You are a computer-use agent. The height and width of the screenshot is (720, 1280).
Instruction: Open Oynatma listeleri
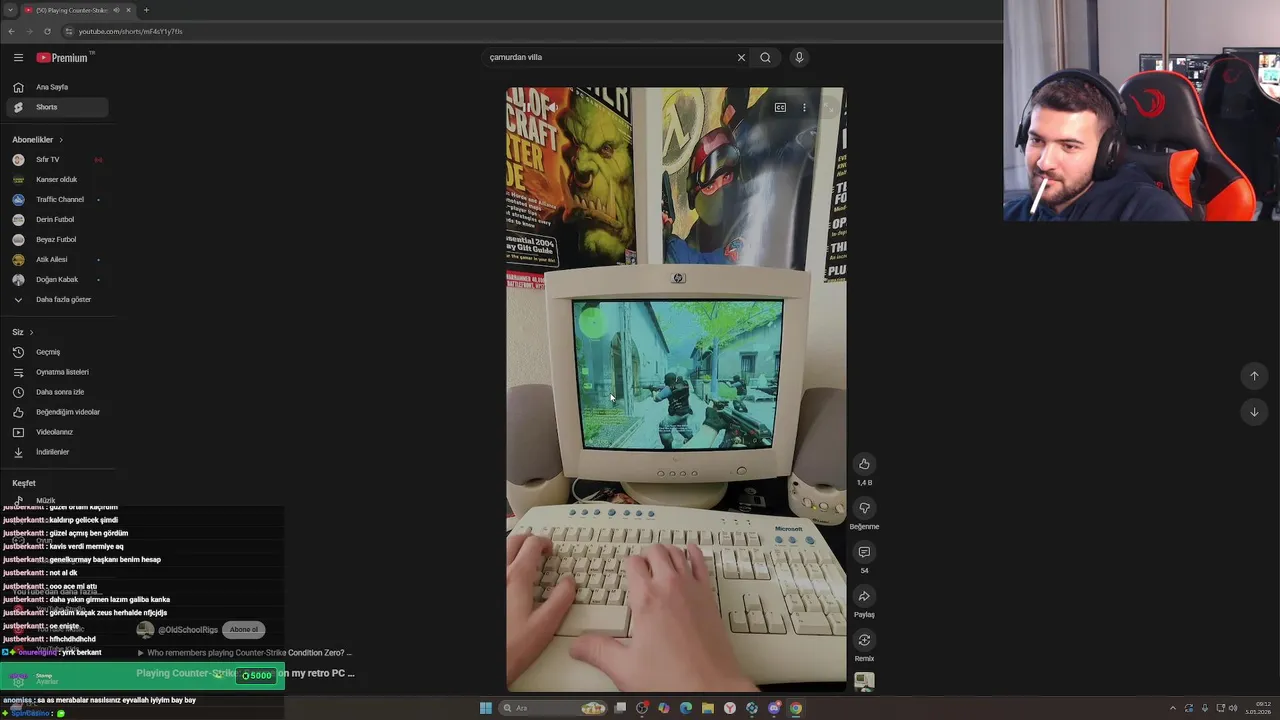tap(55, 372)
